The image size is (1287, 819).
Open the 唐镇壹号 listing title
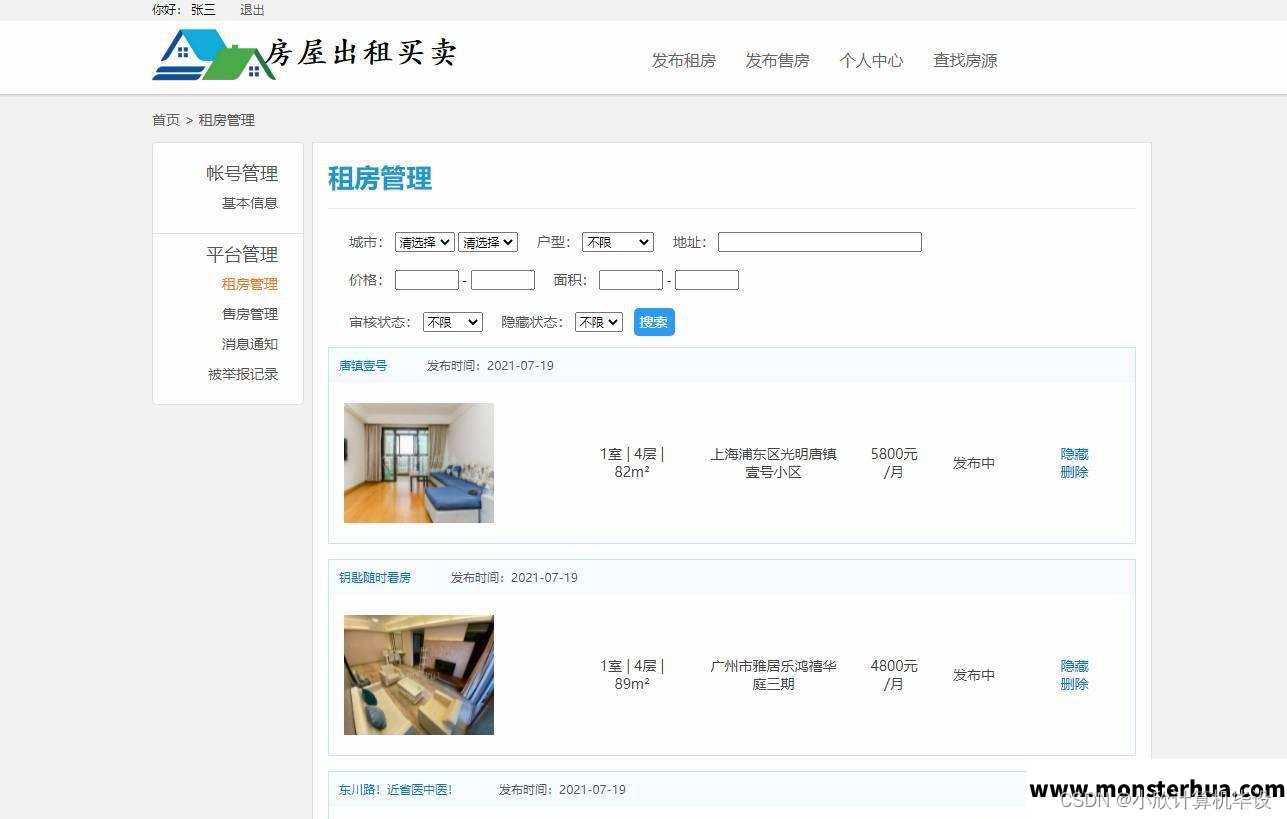(x=363, y=366)
